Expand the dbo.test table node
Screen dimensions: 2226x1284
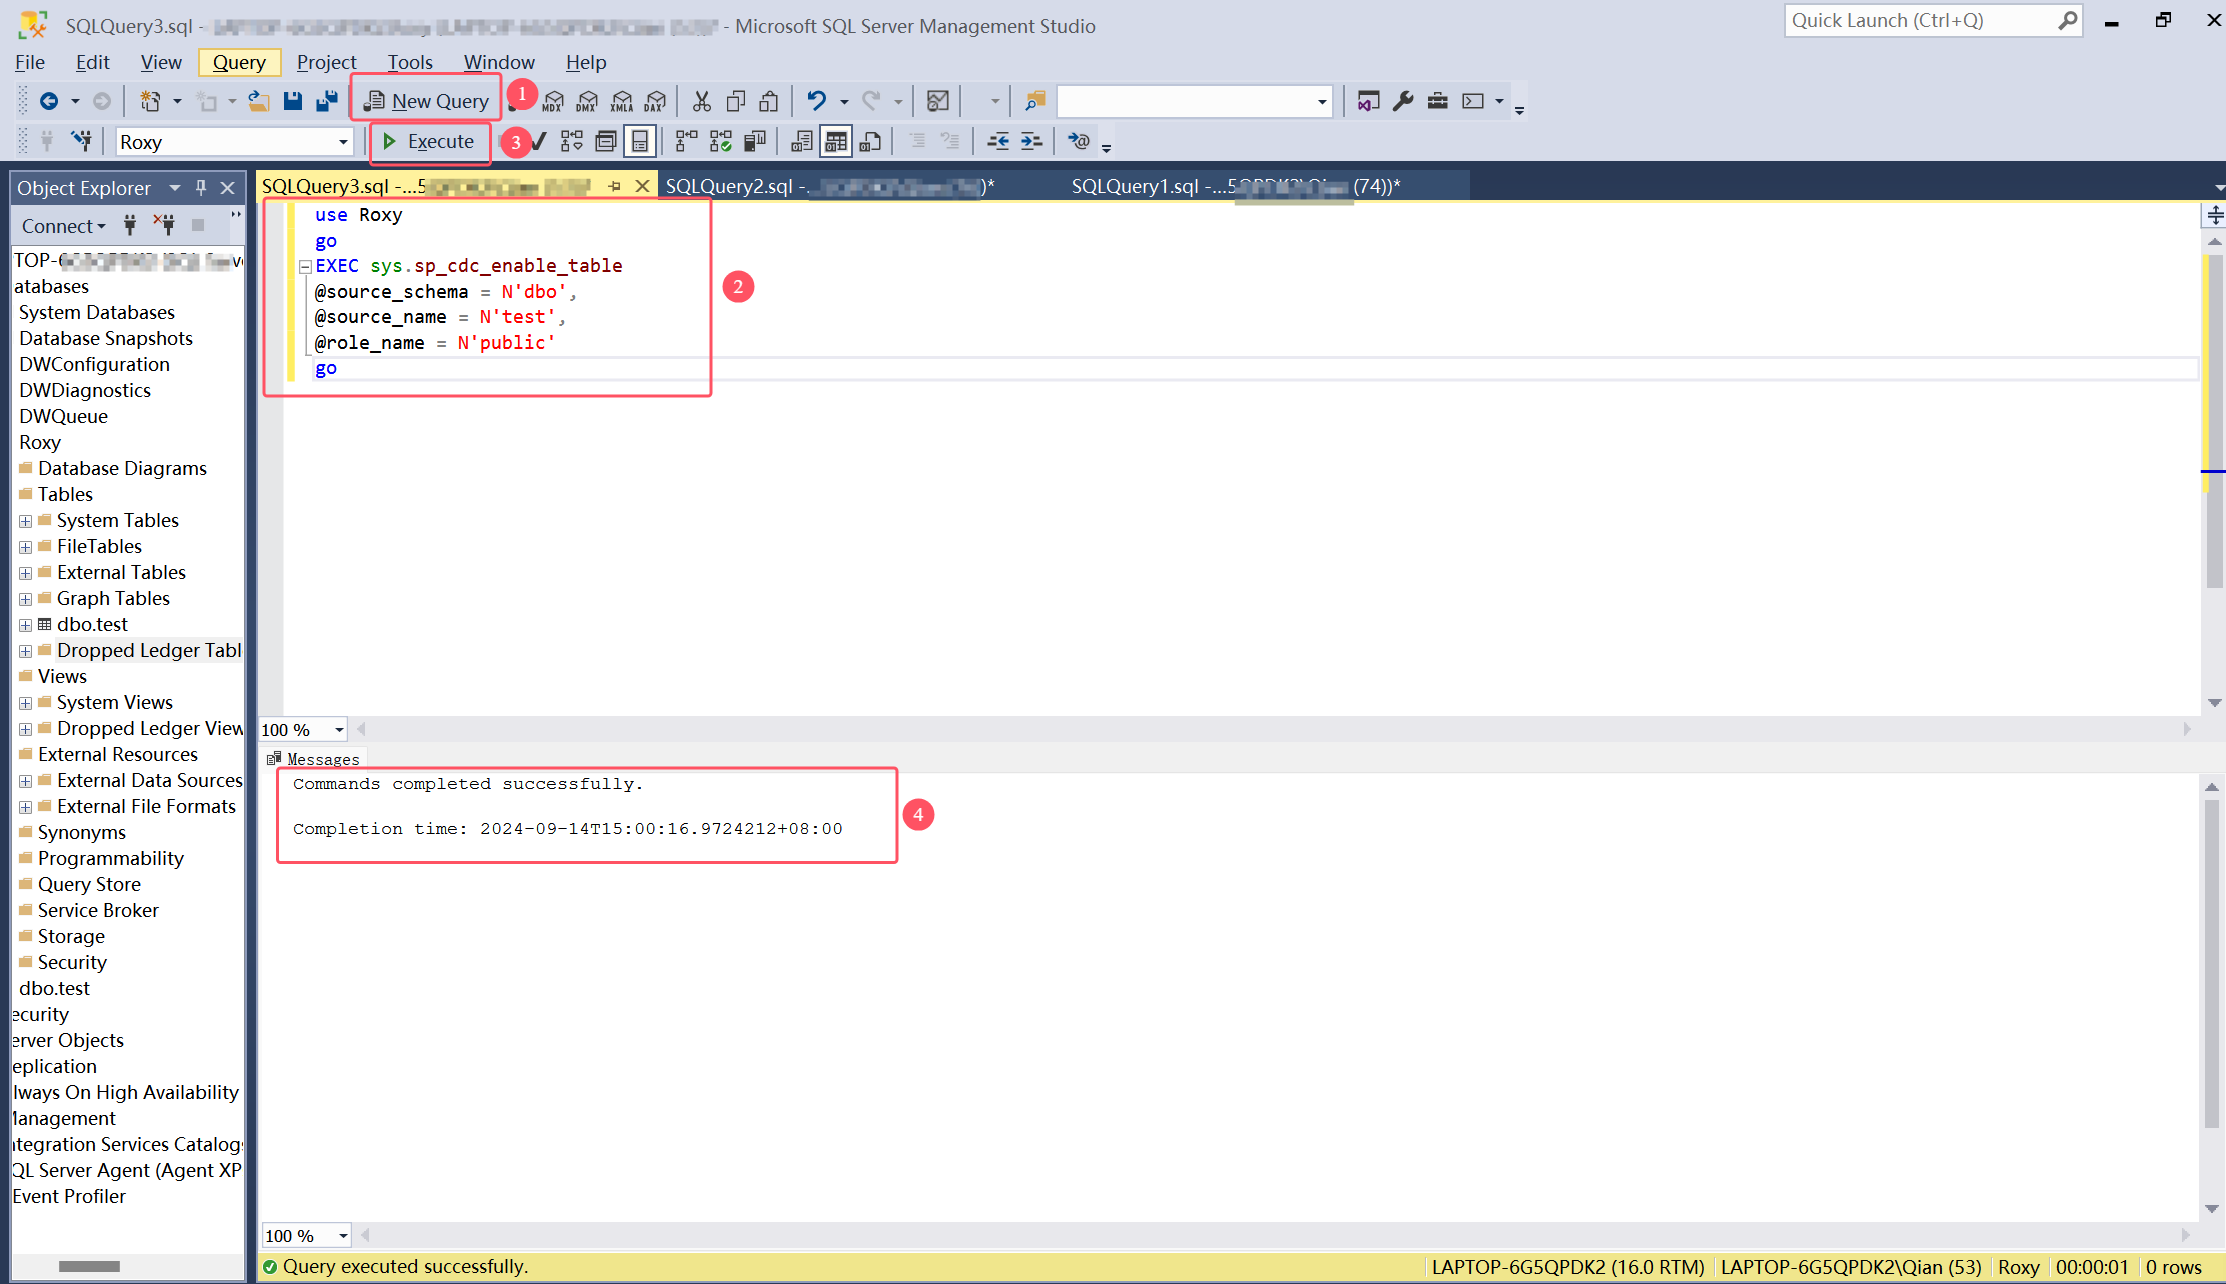[x=25, y=625]
